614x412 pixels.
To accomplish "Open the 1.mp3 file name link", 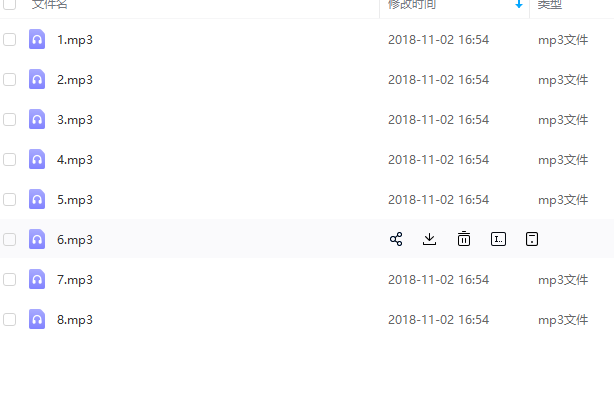I will pyautogui.click(x=75, y=40).
